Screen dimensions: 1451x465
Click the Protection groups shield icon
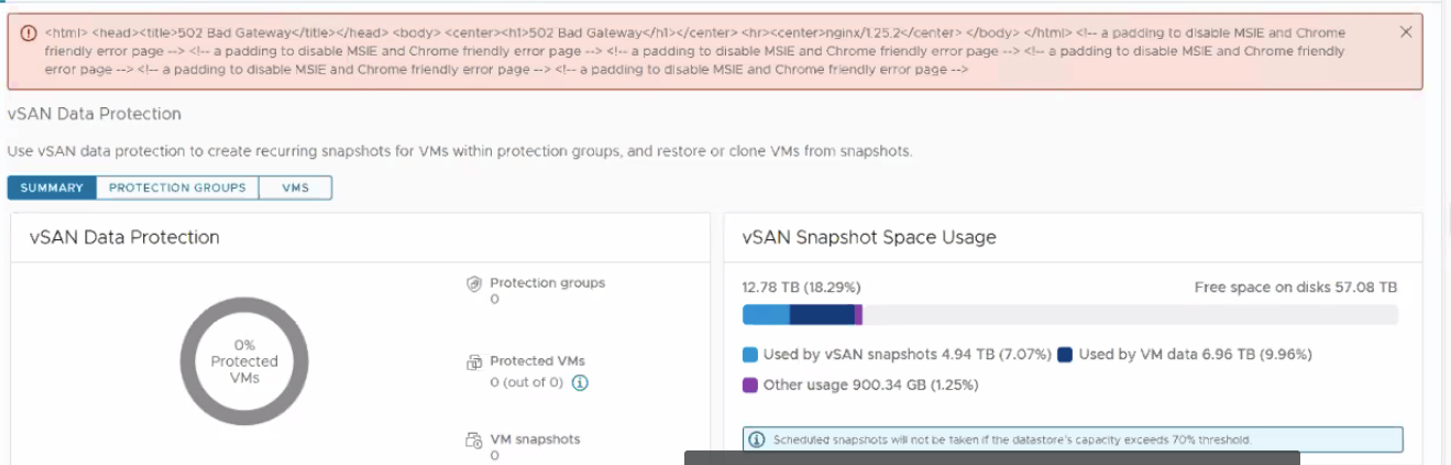[x=475, y=284]
